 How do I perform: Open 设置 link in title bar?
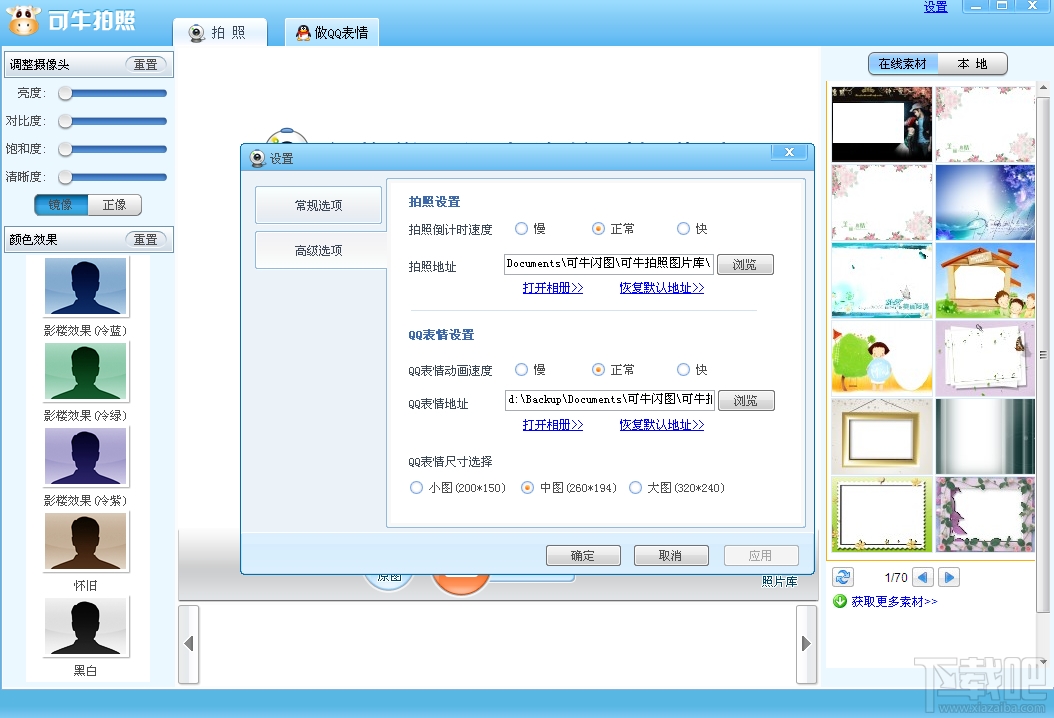pos(935,7)
